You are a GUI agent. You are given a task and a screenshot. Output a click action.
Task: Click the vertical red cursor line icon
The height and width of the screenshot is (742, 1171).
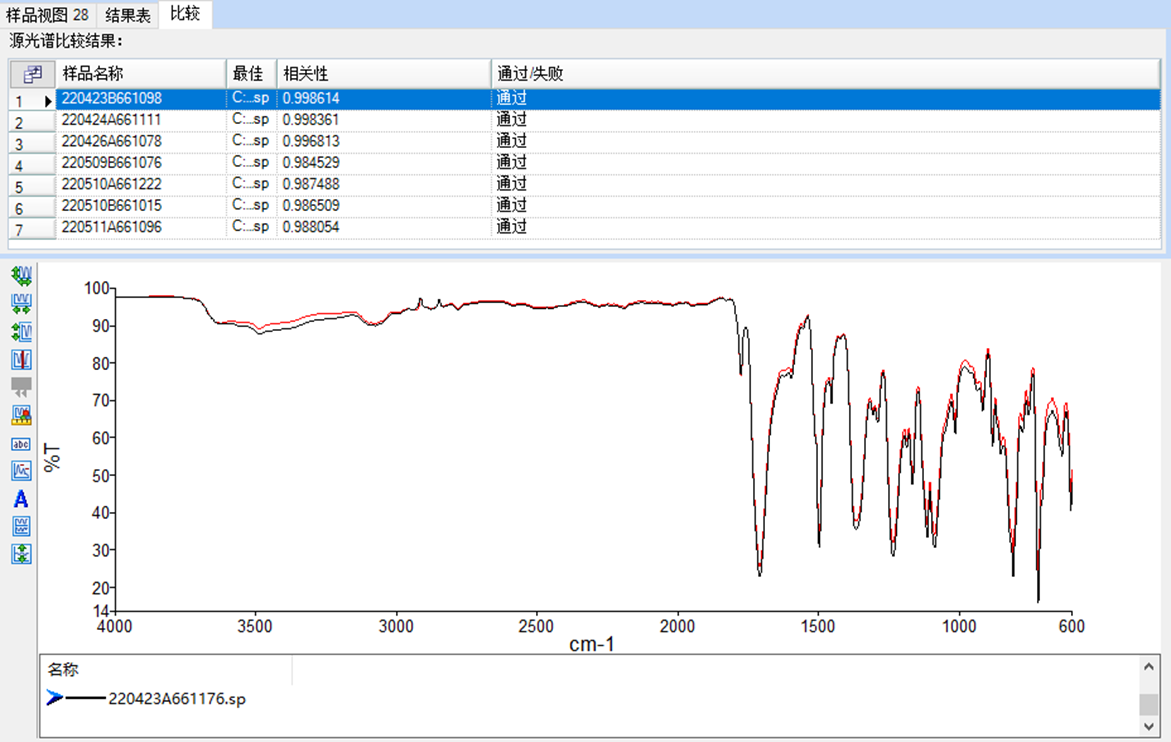point(21,359)
